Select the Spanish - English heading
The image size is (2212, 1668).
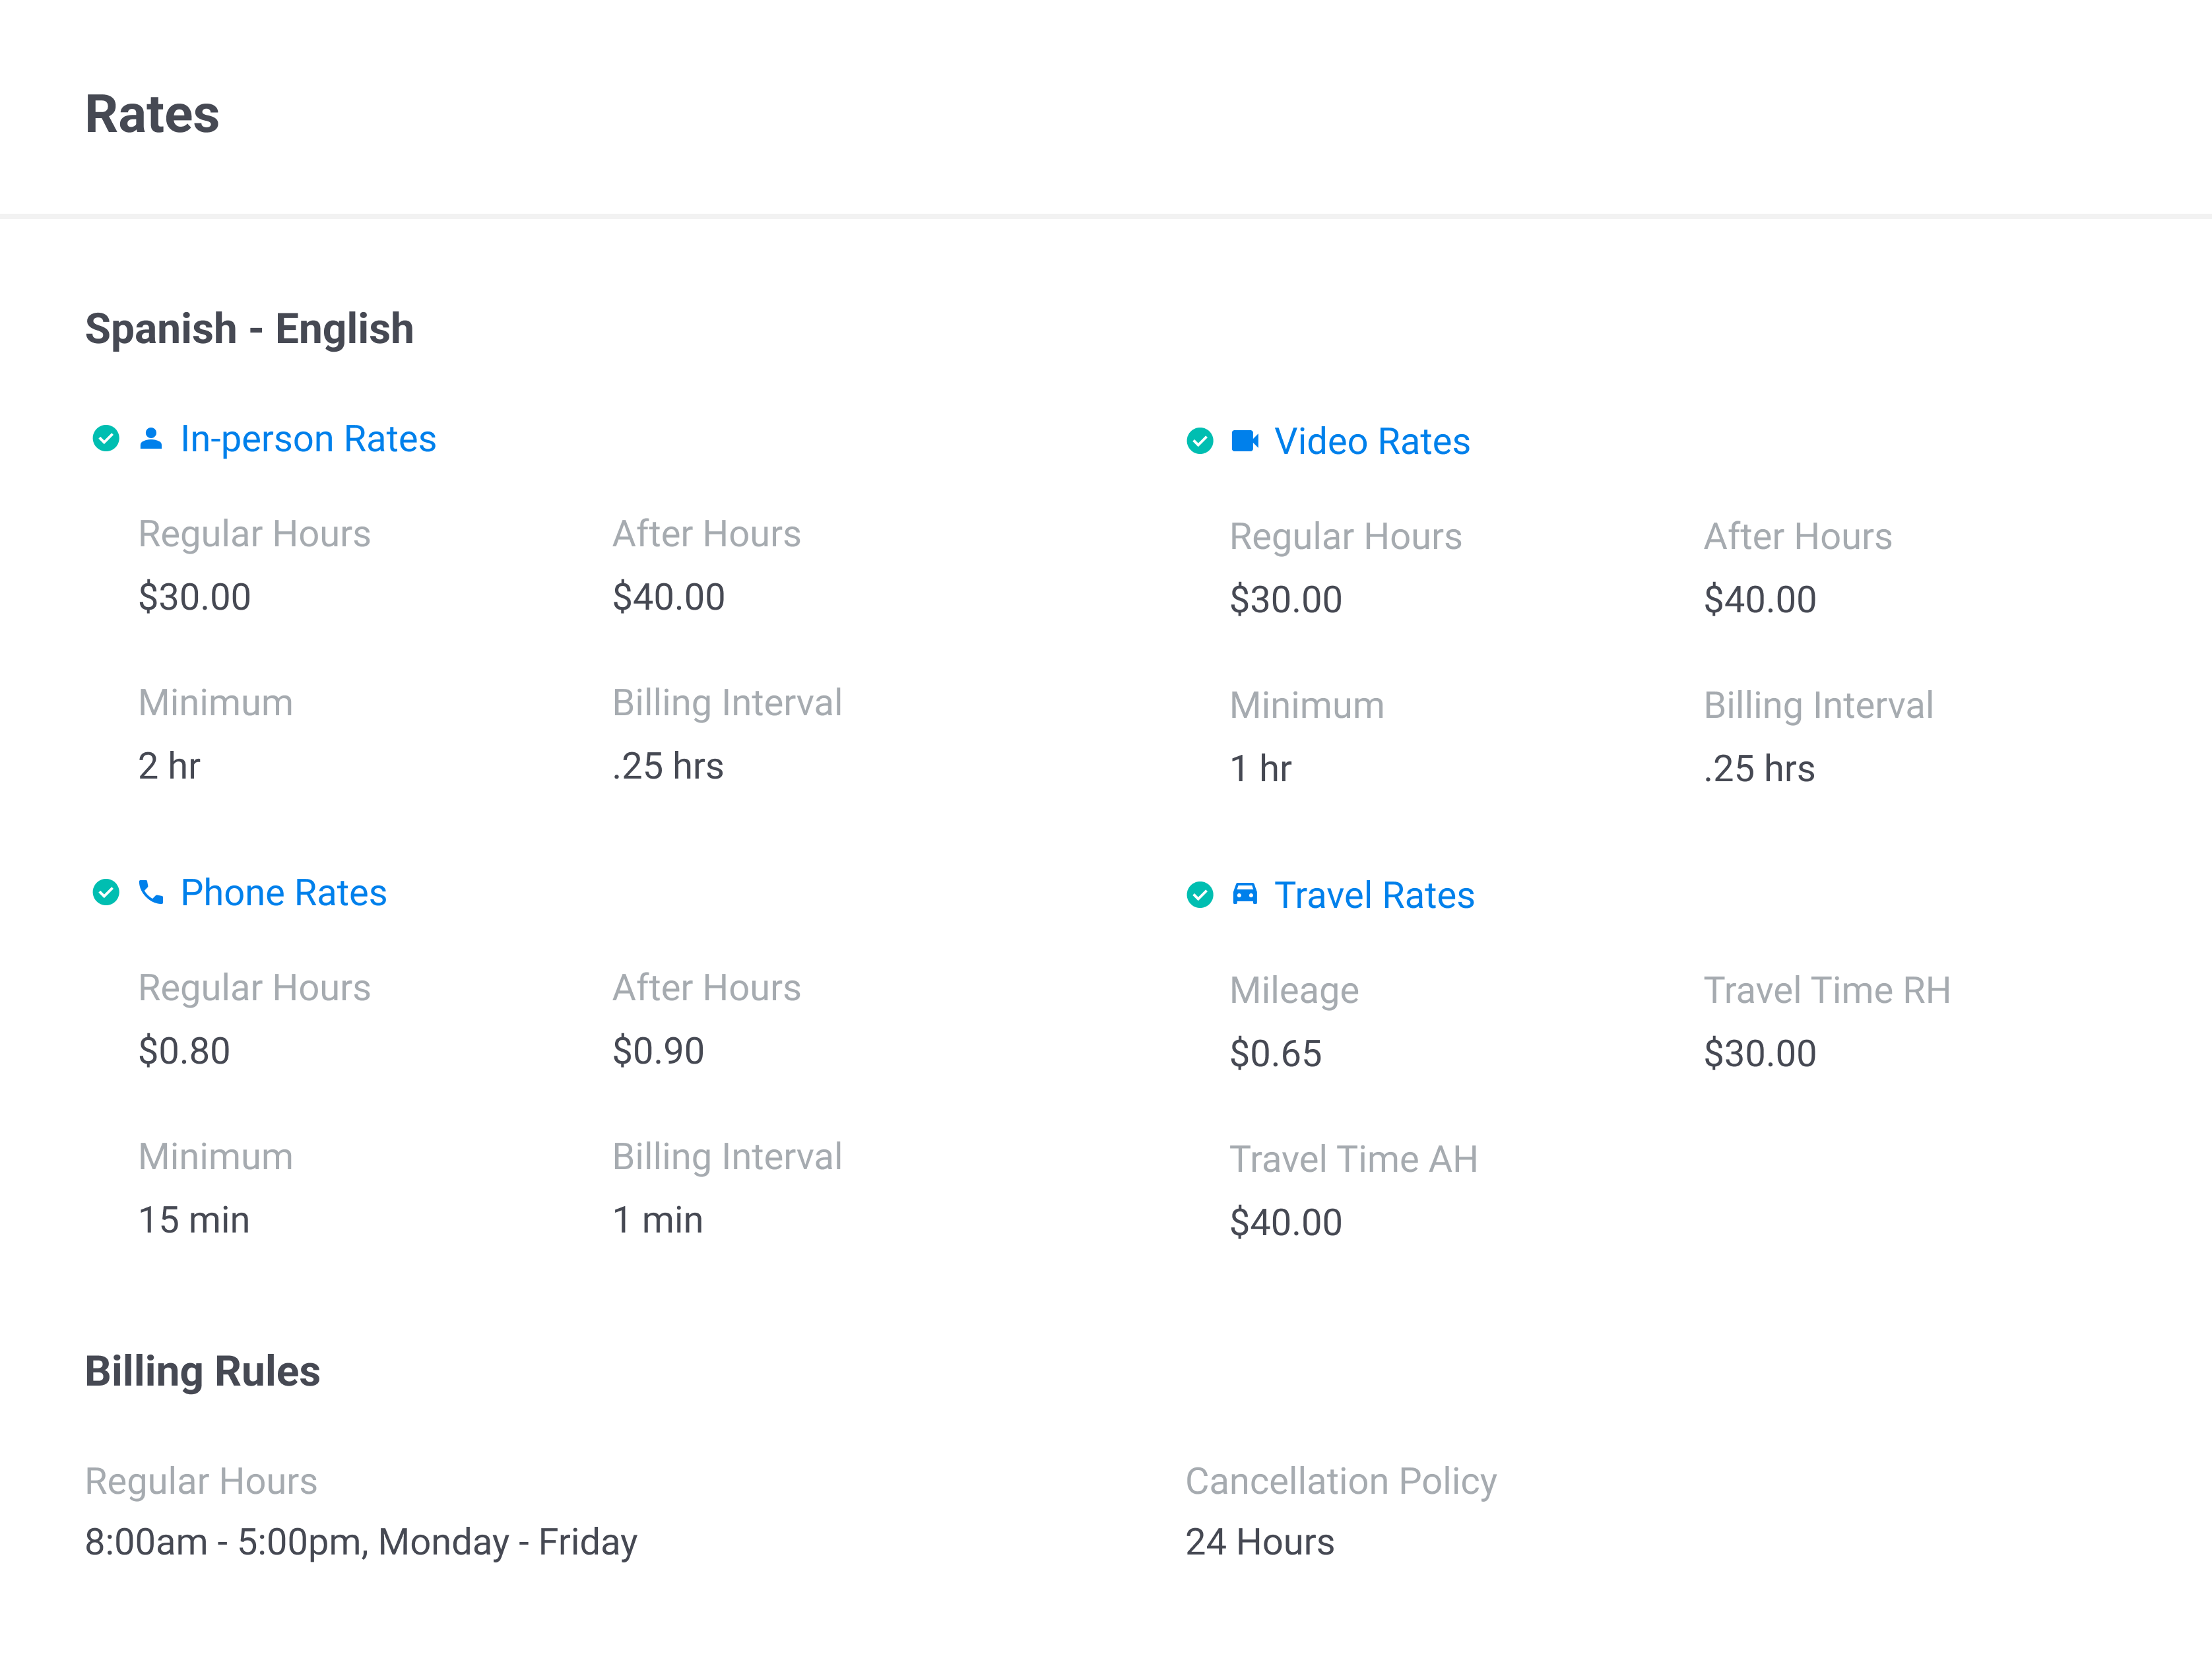[x=249, y=328]
